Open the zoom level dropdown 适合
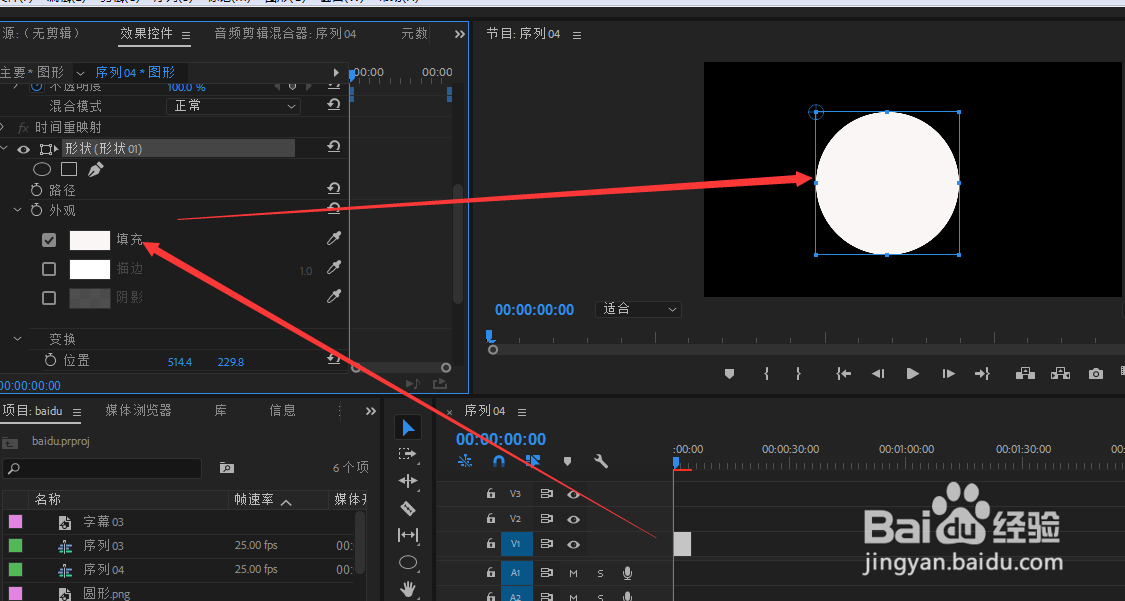Viewport: 1125px width, 601px height. point(638,309)
